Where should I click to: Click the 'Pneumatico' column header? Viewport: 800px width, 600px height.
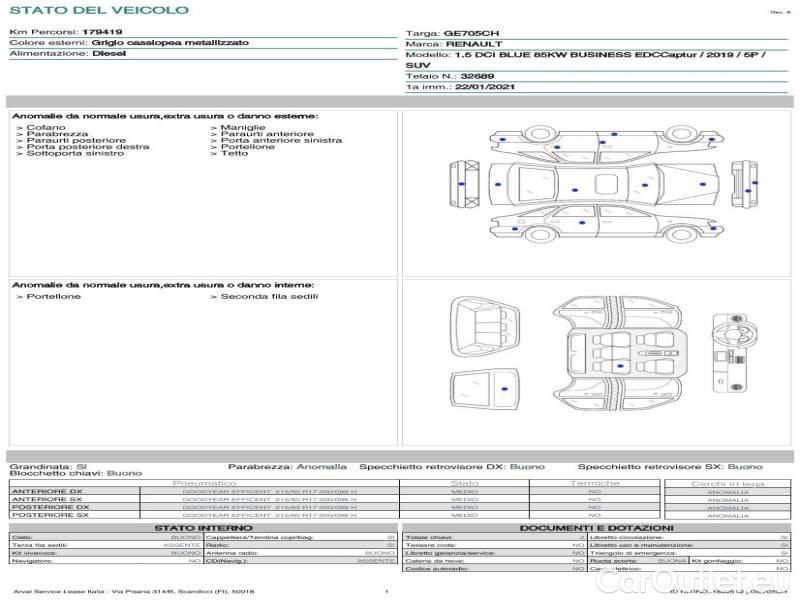point(204,483)
